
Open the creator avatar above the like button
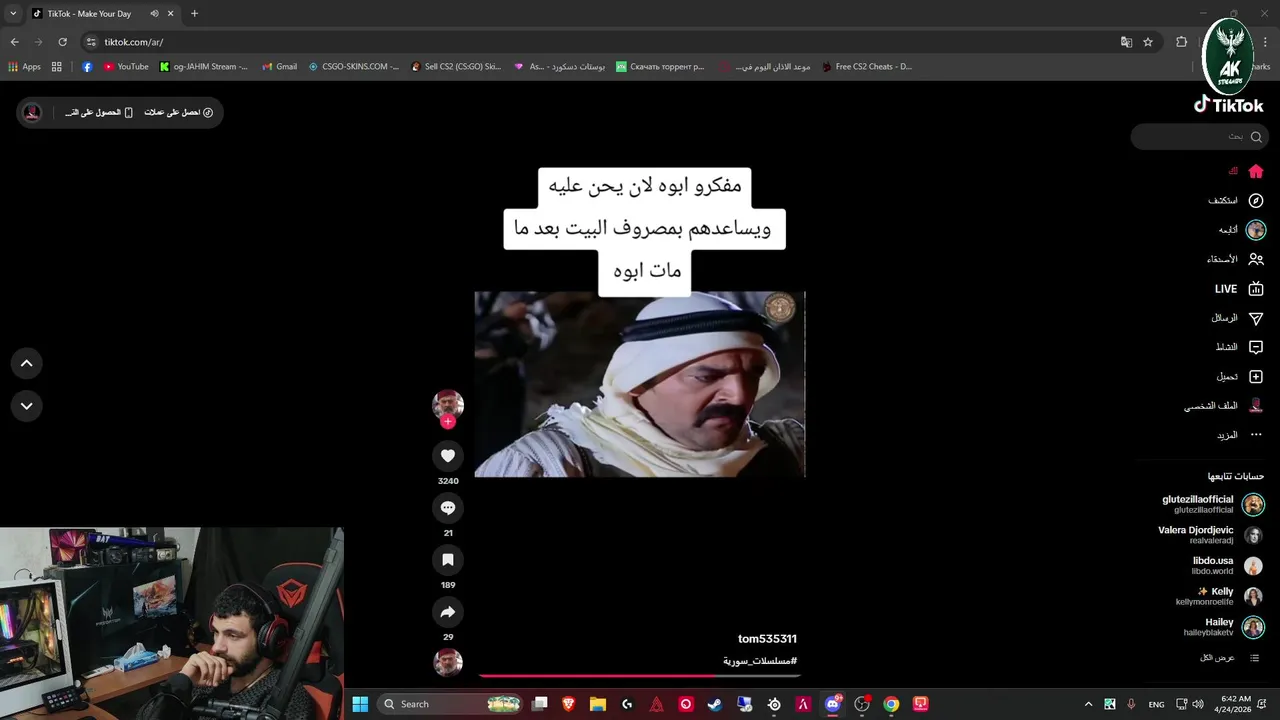[x=448, y=404]
